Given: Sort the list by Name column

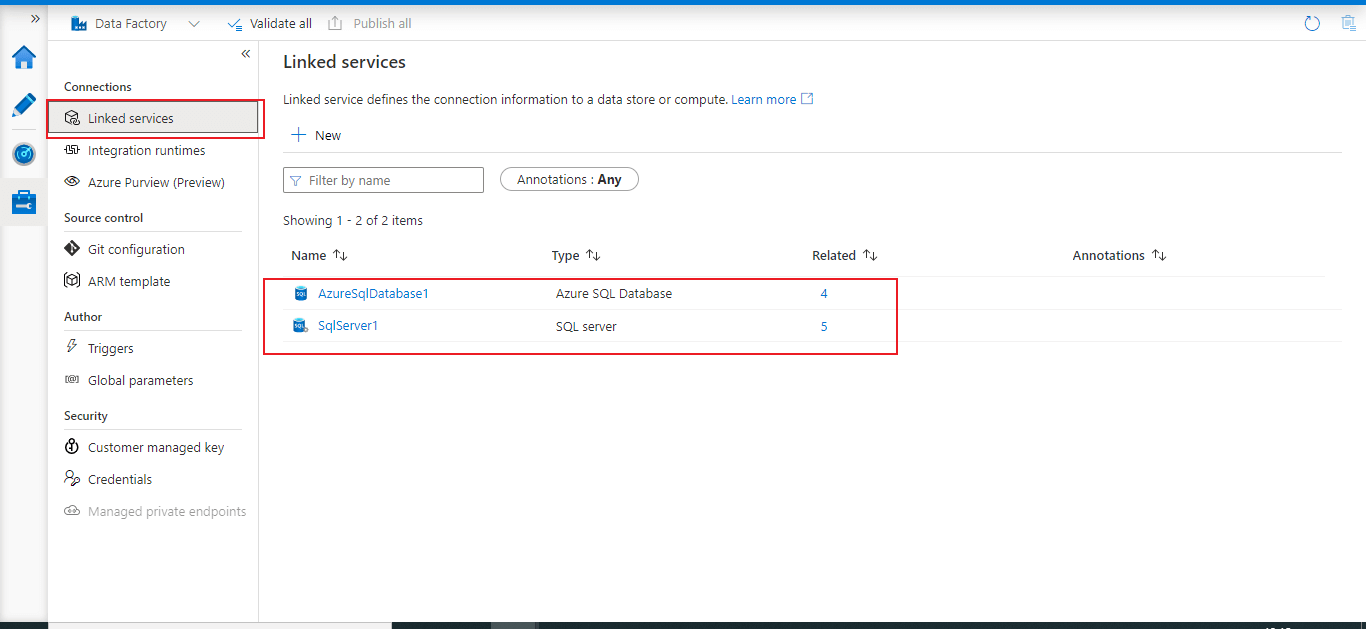Looking at the screenshot, I should point(340,256).
